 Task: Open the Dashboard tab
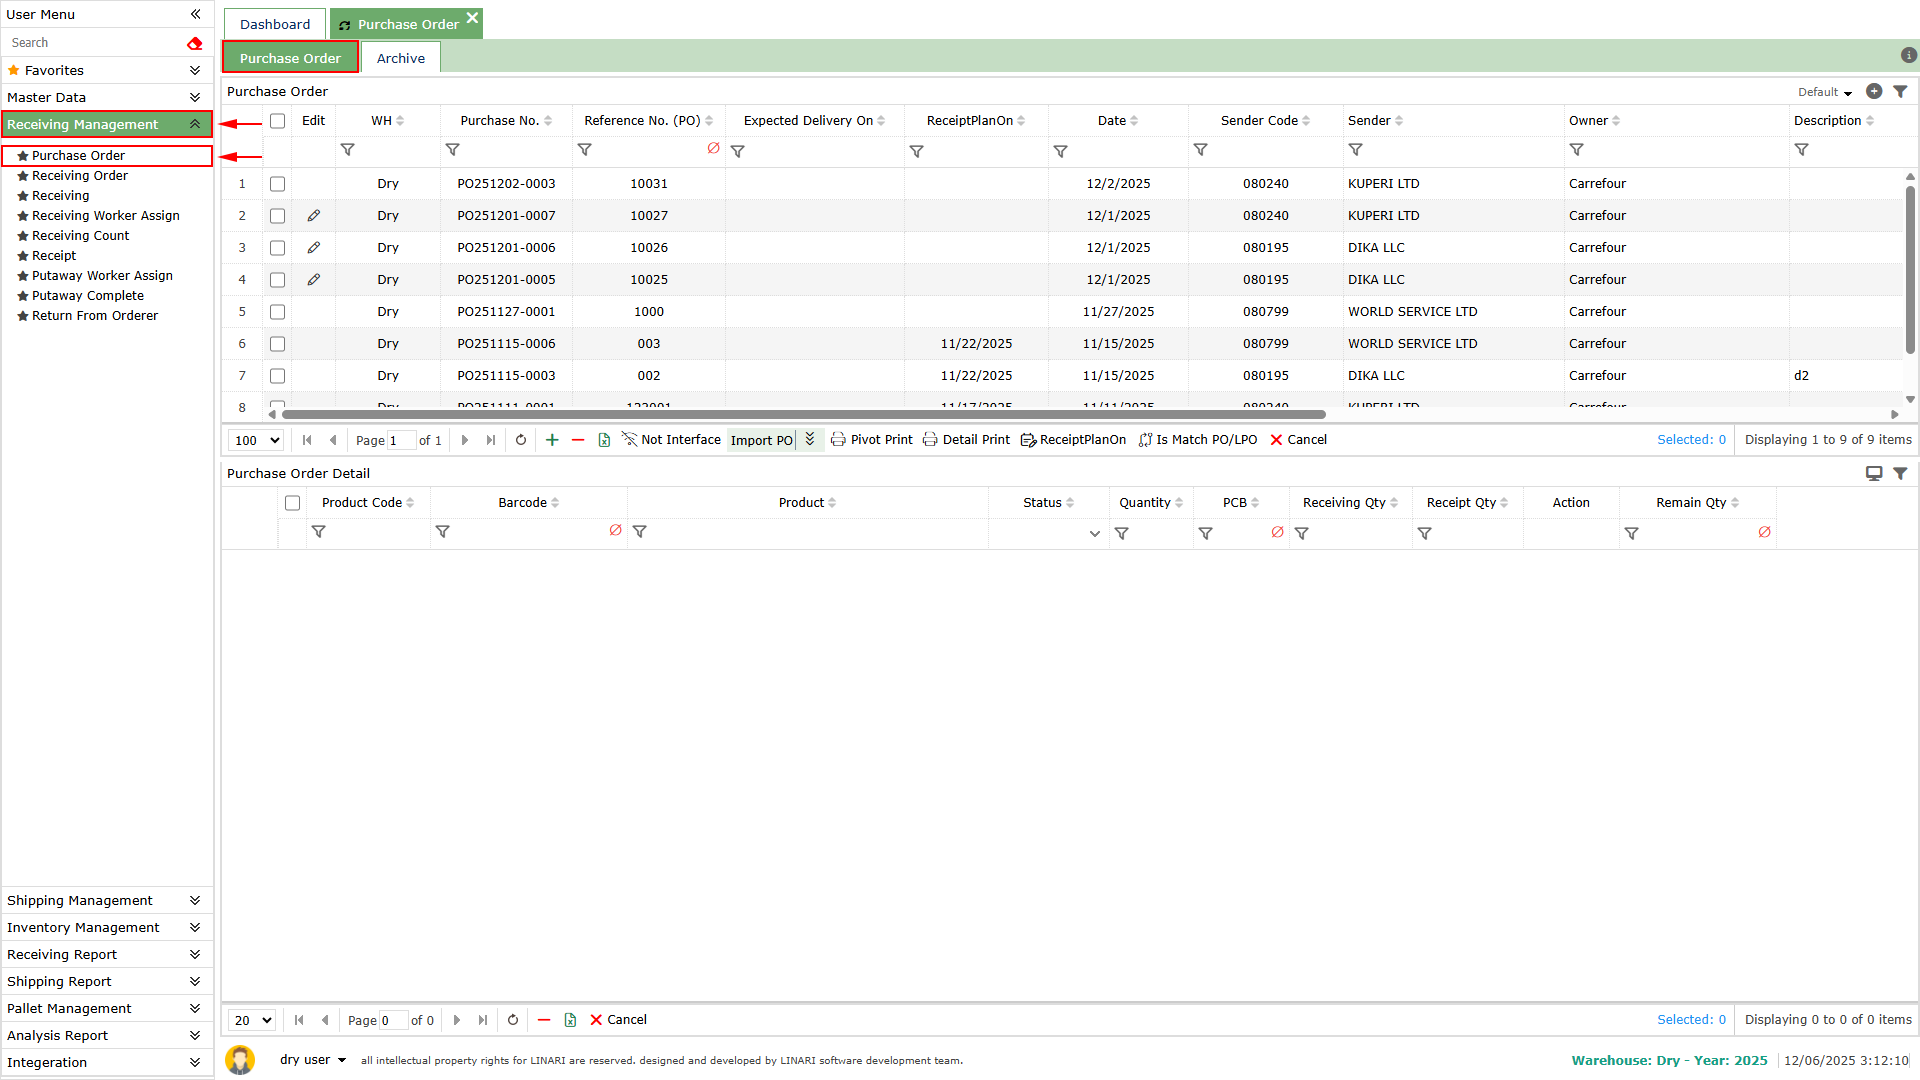pos(275,24)
